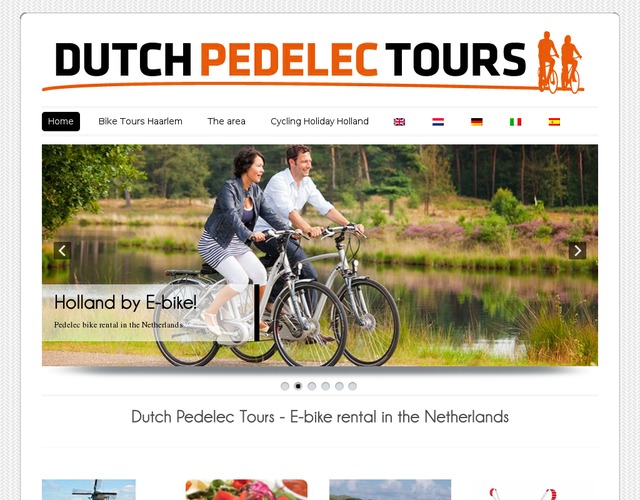Open the salad food thumbnail image
The image size is (640, 500).
point(247,489)
